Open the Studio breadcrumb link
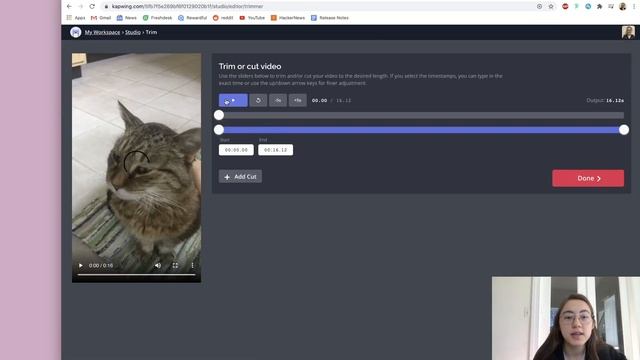This screenshot has width=640, height=360. [x=133, y=32]
